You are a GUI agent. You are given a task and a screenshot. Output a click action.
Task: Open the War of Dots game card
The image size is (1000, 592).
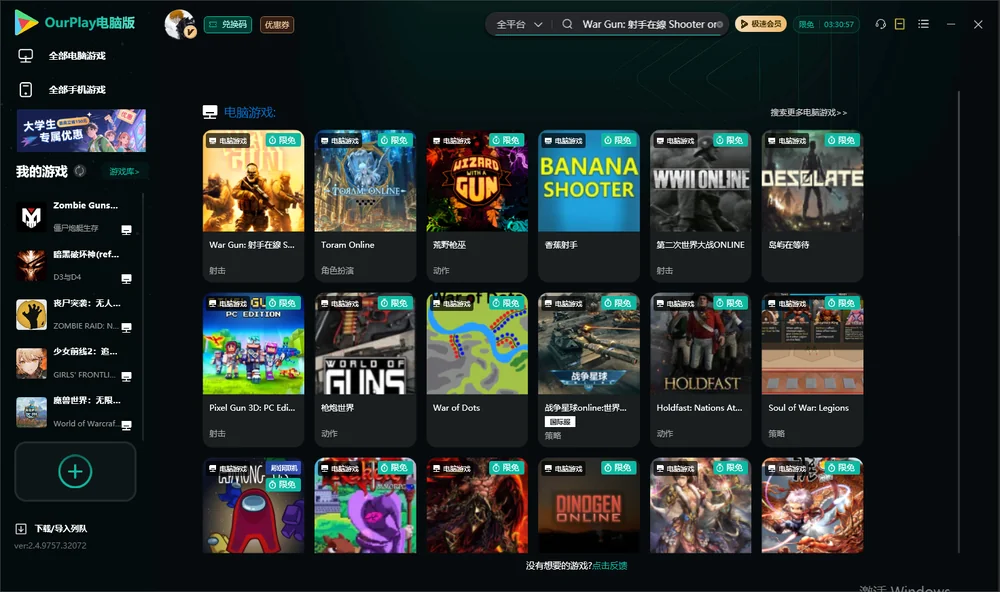477,370
